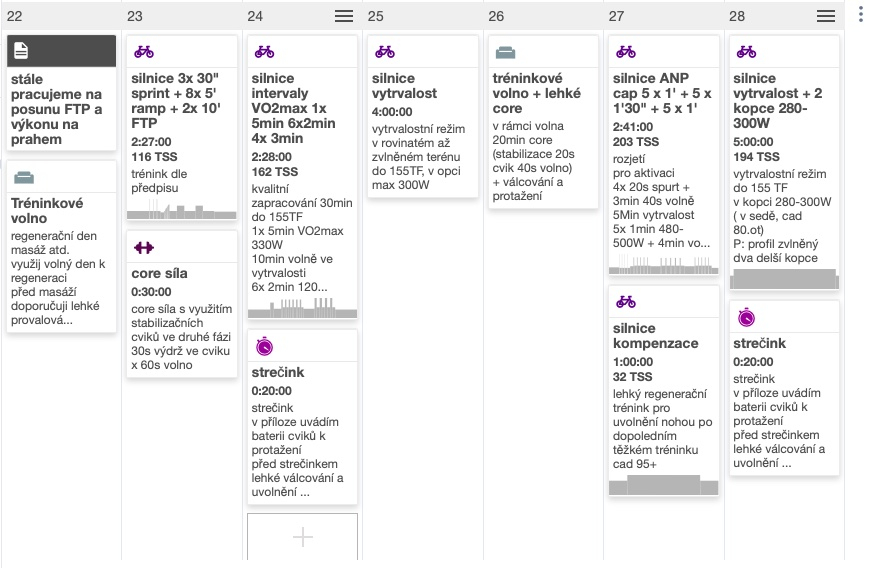Click bike icon of day 23 sprint workout
Viewport: 871px width, 568px height.
tap(144, 52)
